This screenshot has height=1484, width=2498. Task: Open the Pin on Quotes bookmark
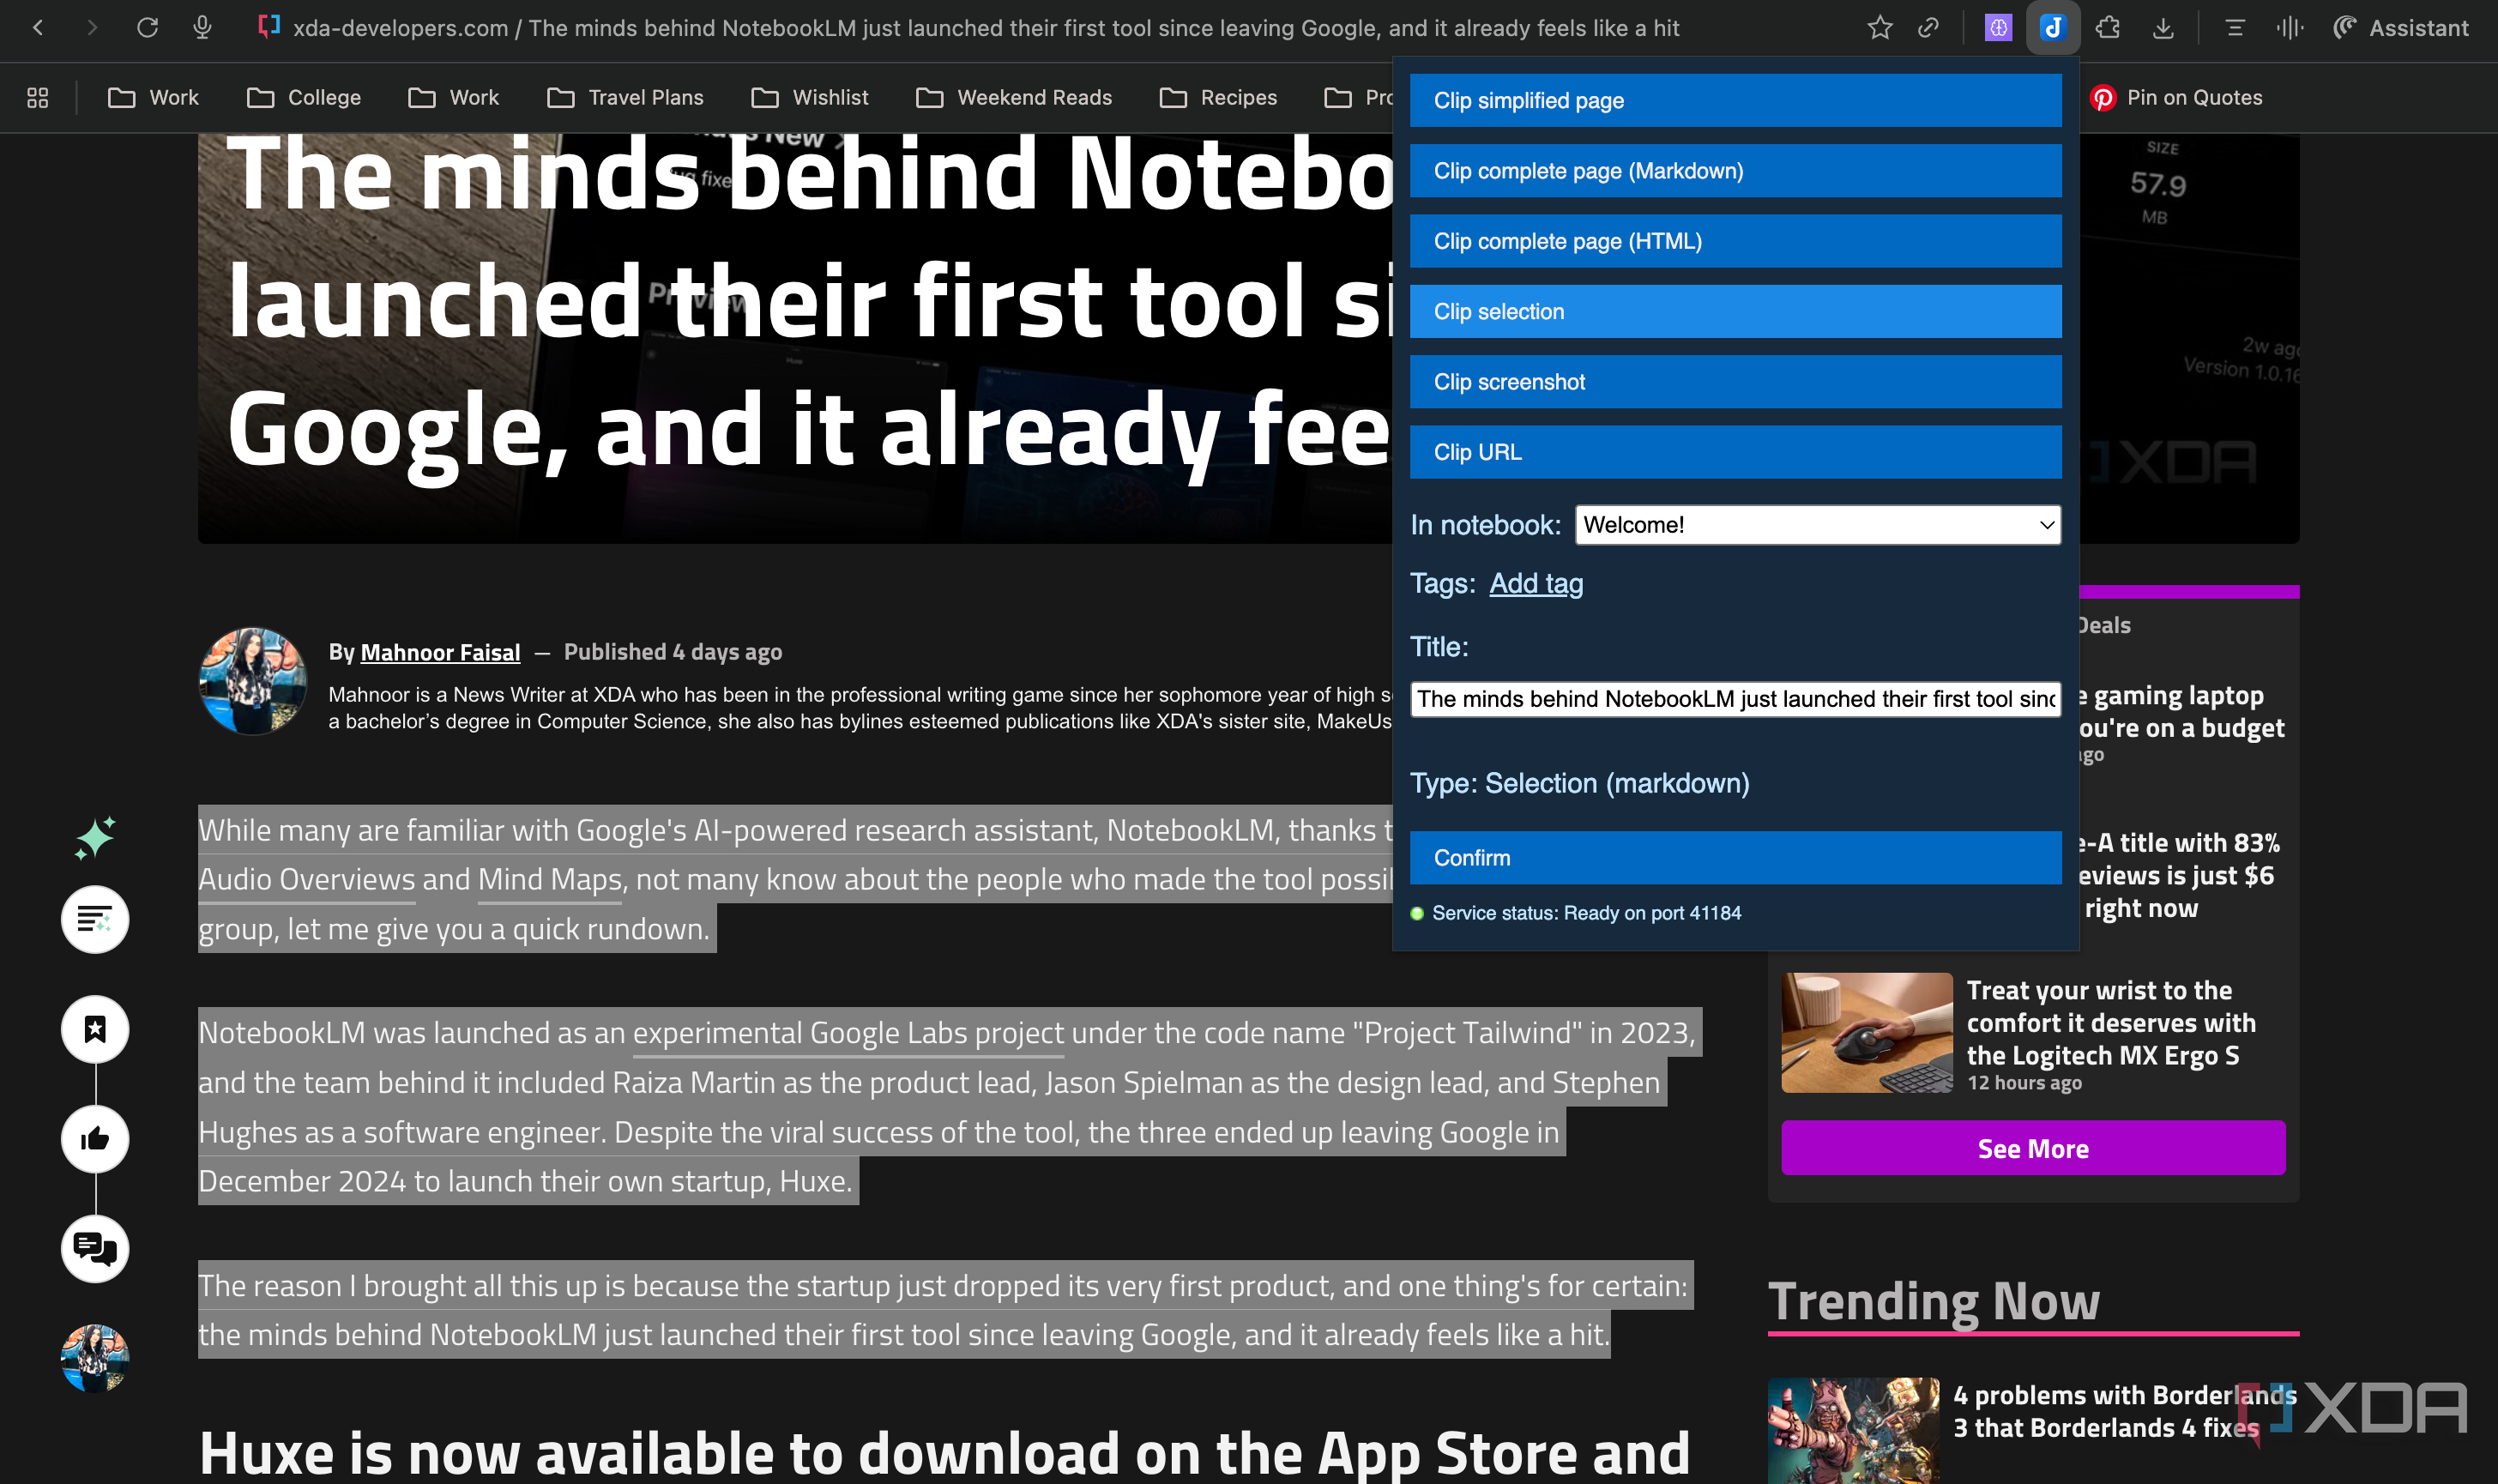pos(2176,97)
